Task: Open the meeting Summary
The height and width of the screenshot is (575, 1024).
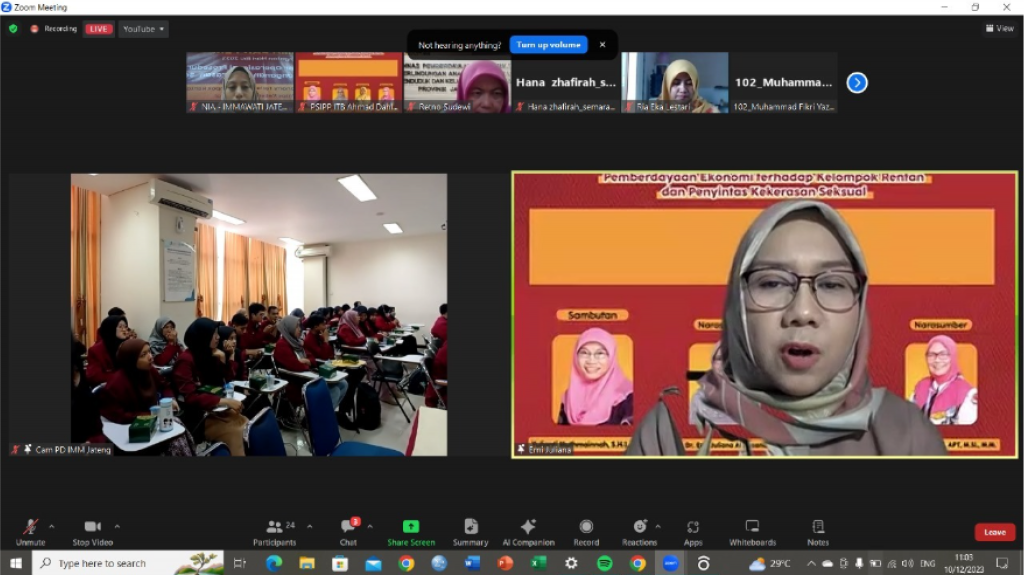Action: point(470,531)
